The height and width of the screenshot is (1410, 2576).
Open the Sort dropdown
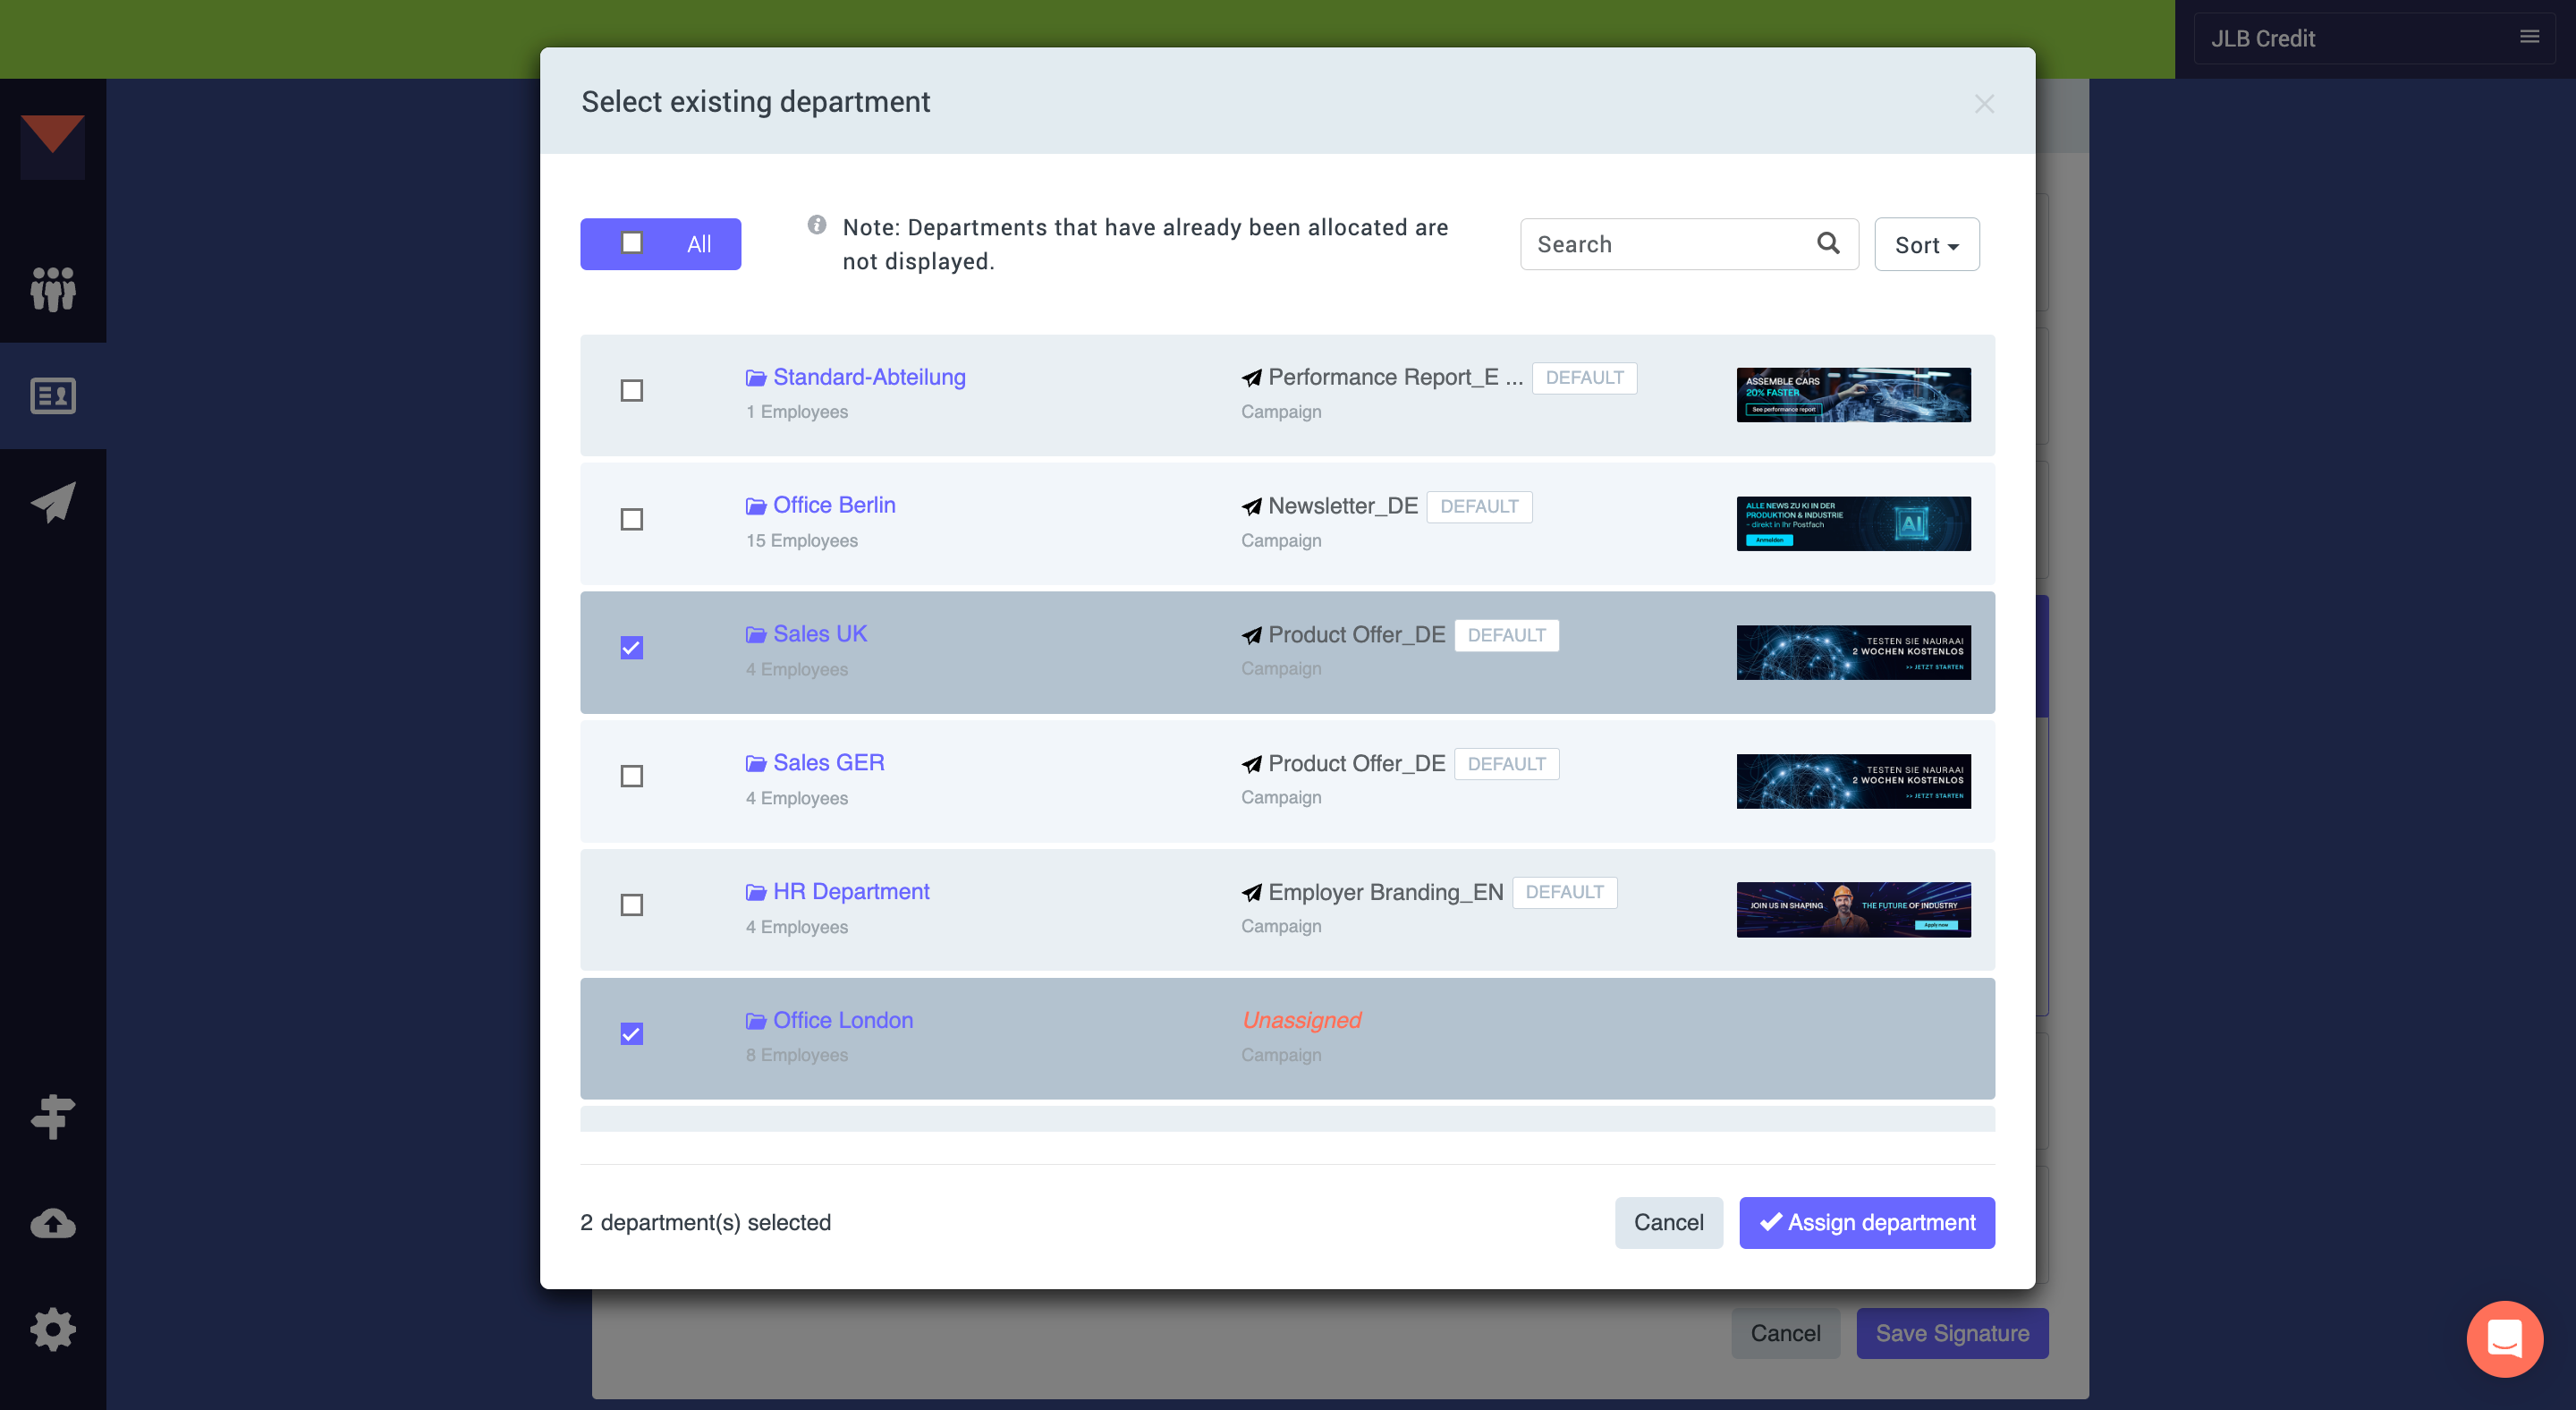pos(1925,243)
